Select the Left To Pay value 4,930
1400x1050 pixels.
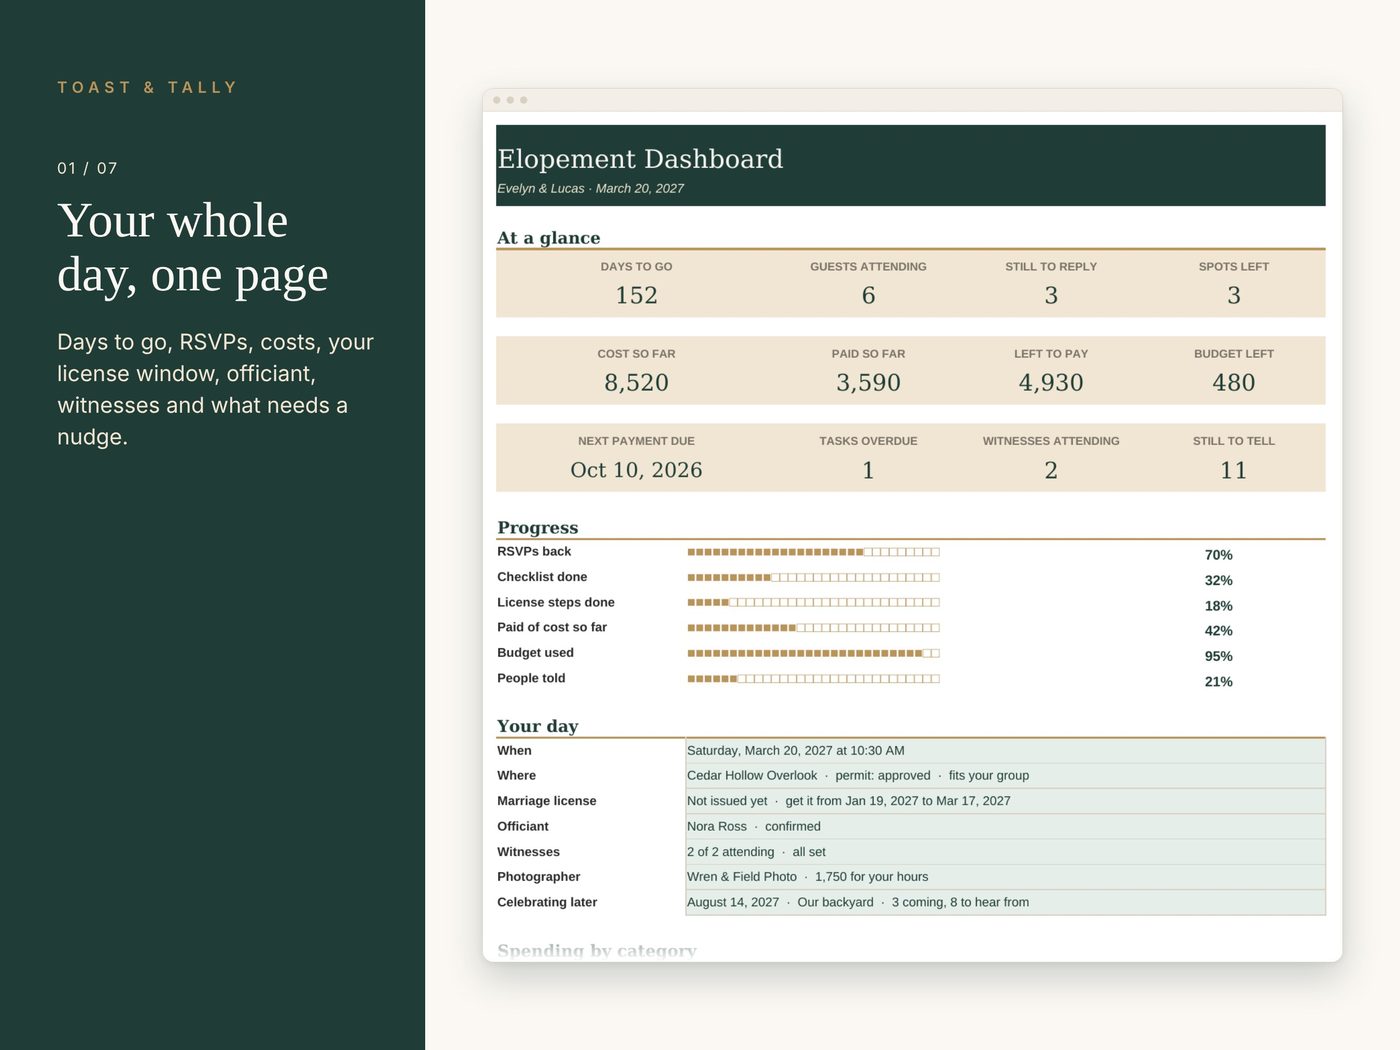pos(1051,382)
